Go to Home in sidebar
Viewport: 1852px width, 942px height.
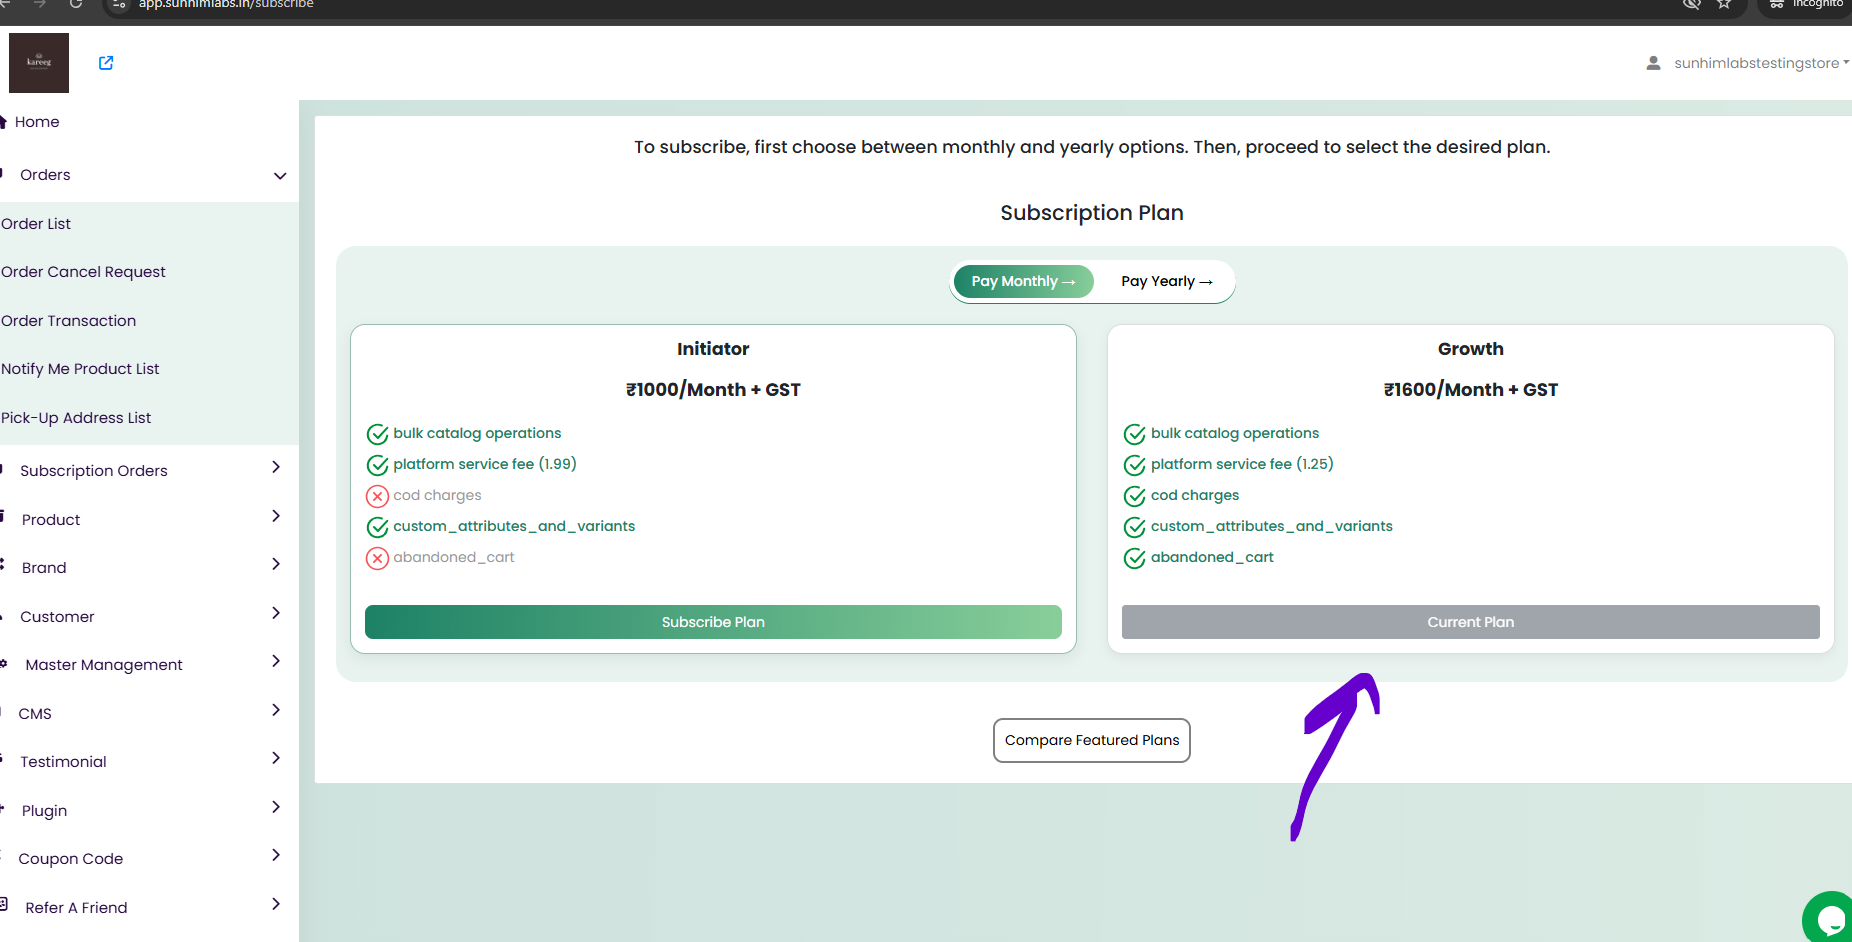pyautogui.click(x=37, y=122)
